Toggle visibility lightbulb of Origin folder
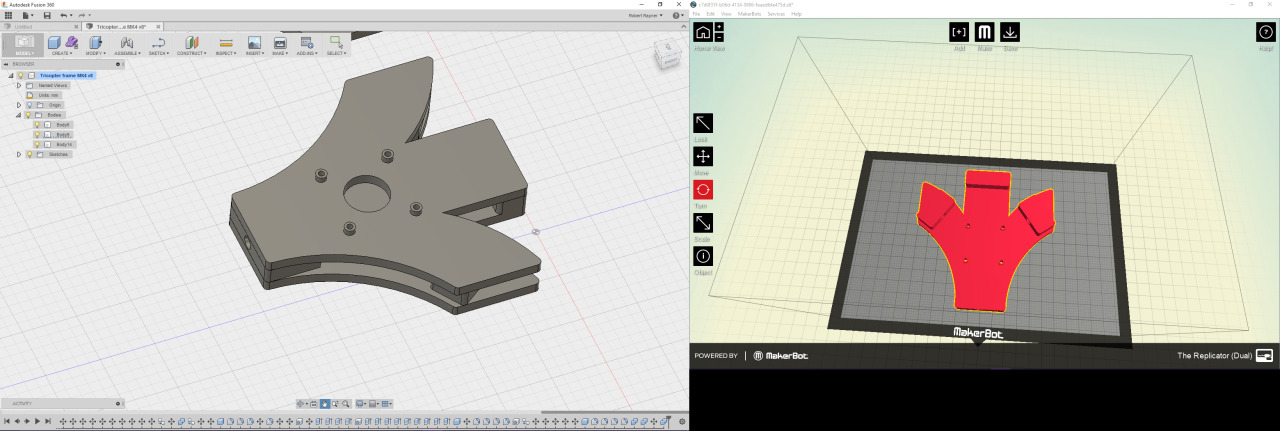Image resolution: width=1280 pixels, height=431 pixels. point(31,105)
